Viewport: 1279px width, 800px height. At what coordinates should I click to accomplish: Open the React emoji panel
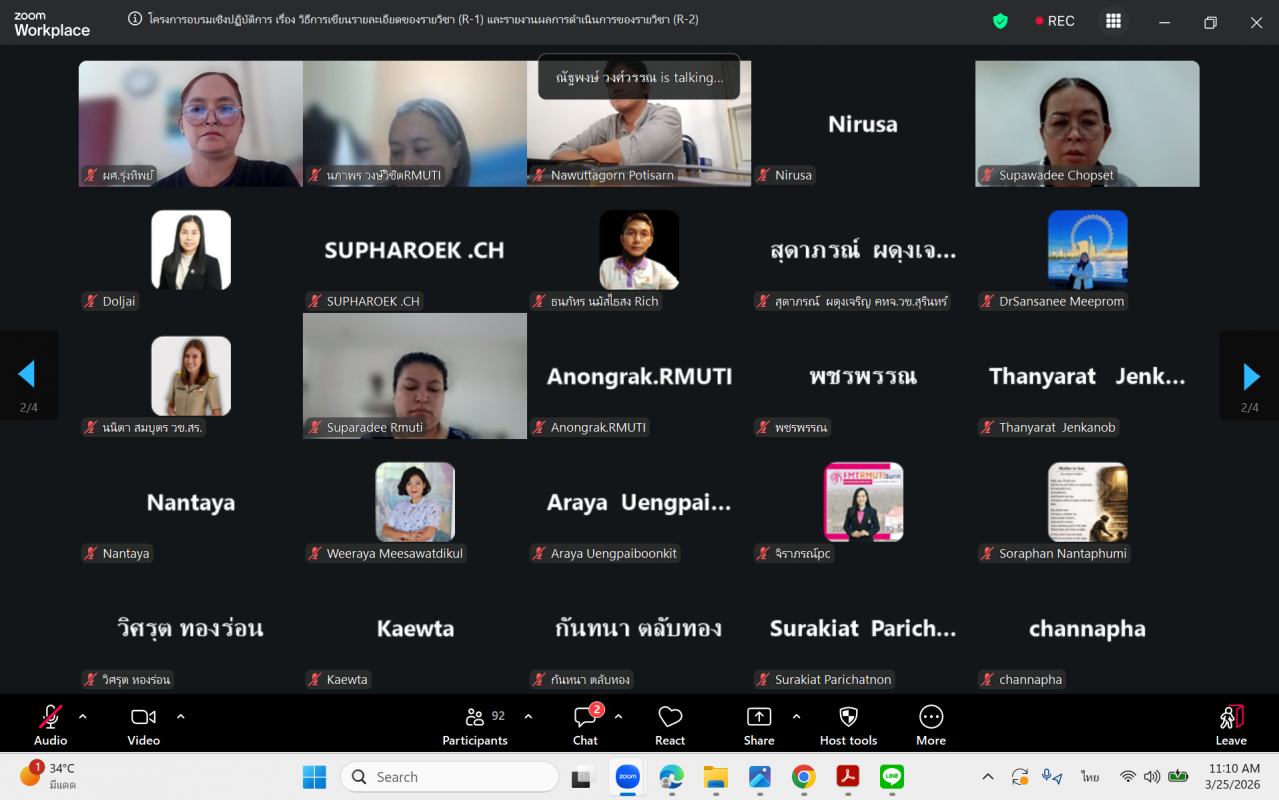tap(670, 724)
